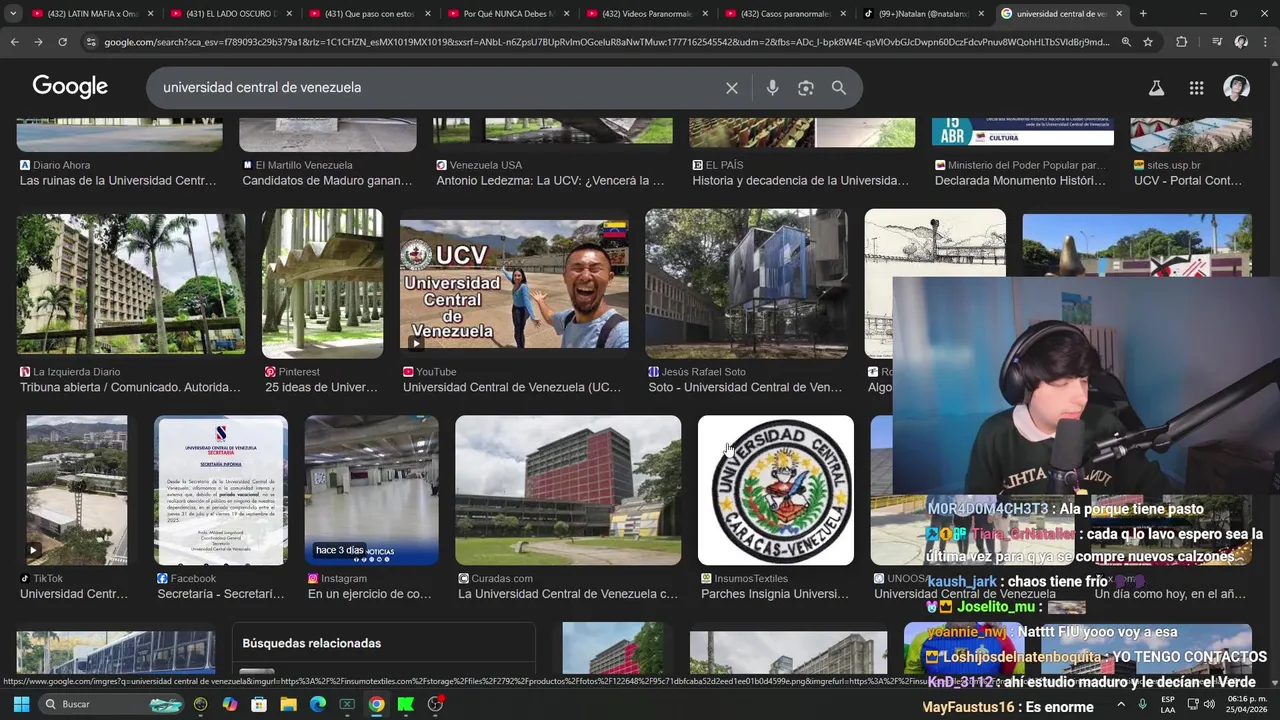Go to Google logo homepage
Screen dimensions: 1280x720
pos(70,87)
